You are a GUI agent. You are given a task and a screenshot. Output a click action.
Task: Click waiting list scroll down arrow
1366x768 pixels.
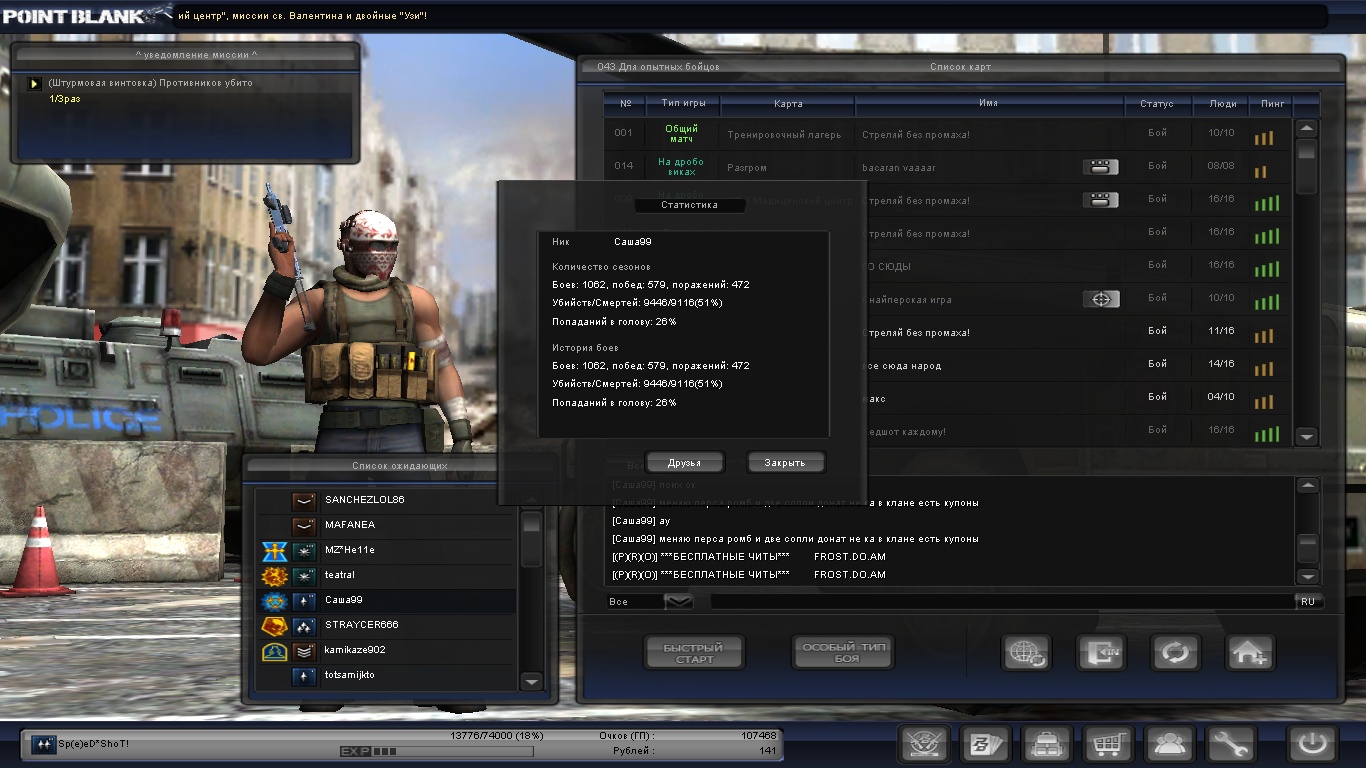click(532, 681)
